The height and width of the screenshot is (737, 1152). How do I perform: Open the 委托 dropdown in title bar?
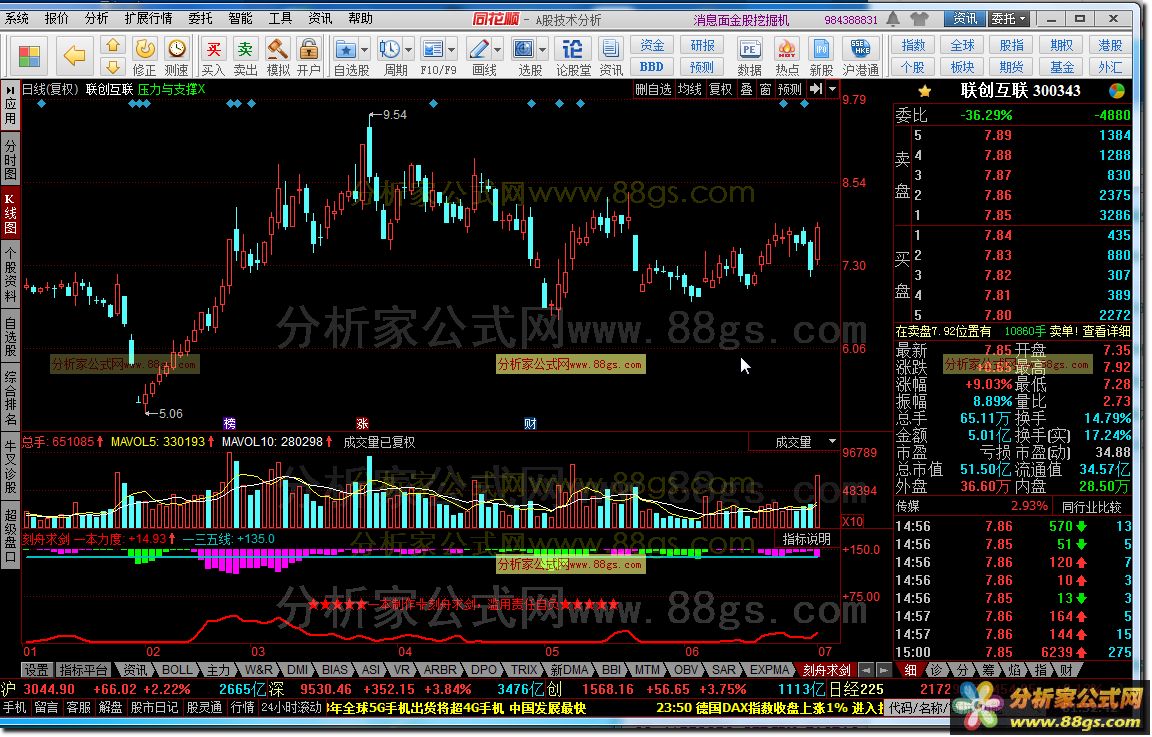(1010, 18)
